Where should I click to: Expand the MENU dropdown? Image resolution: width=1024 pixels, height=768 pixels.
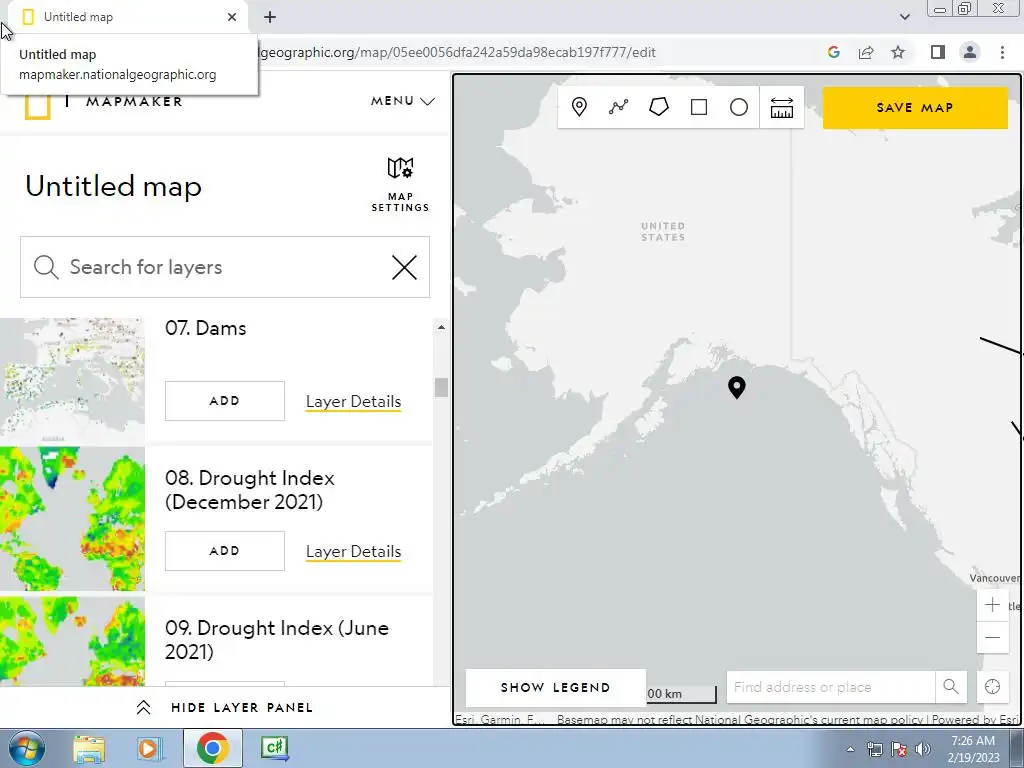[x=402, y=101]
